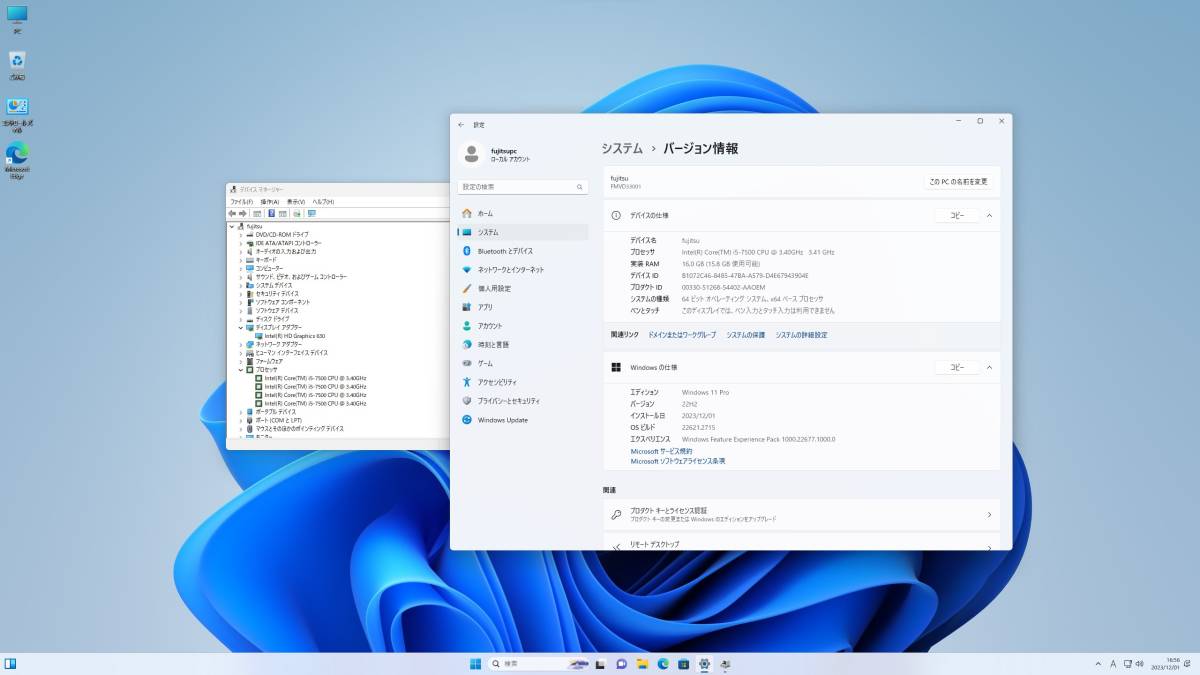Go back using the Settings back arrow

tap(461, 124)
